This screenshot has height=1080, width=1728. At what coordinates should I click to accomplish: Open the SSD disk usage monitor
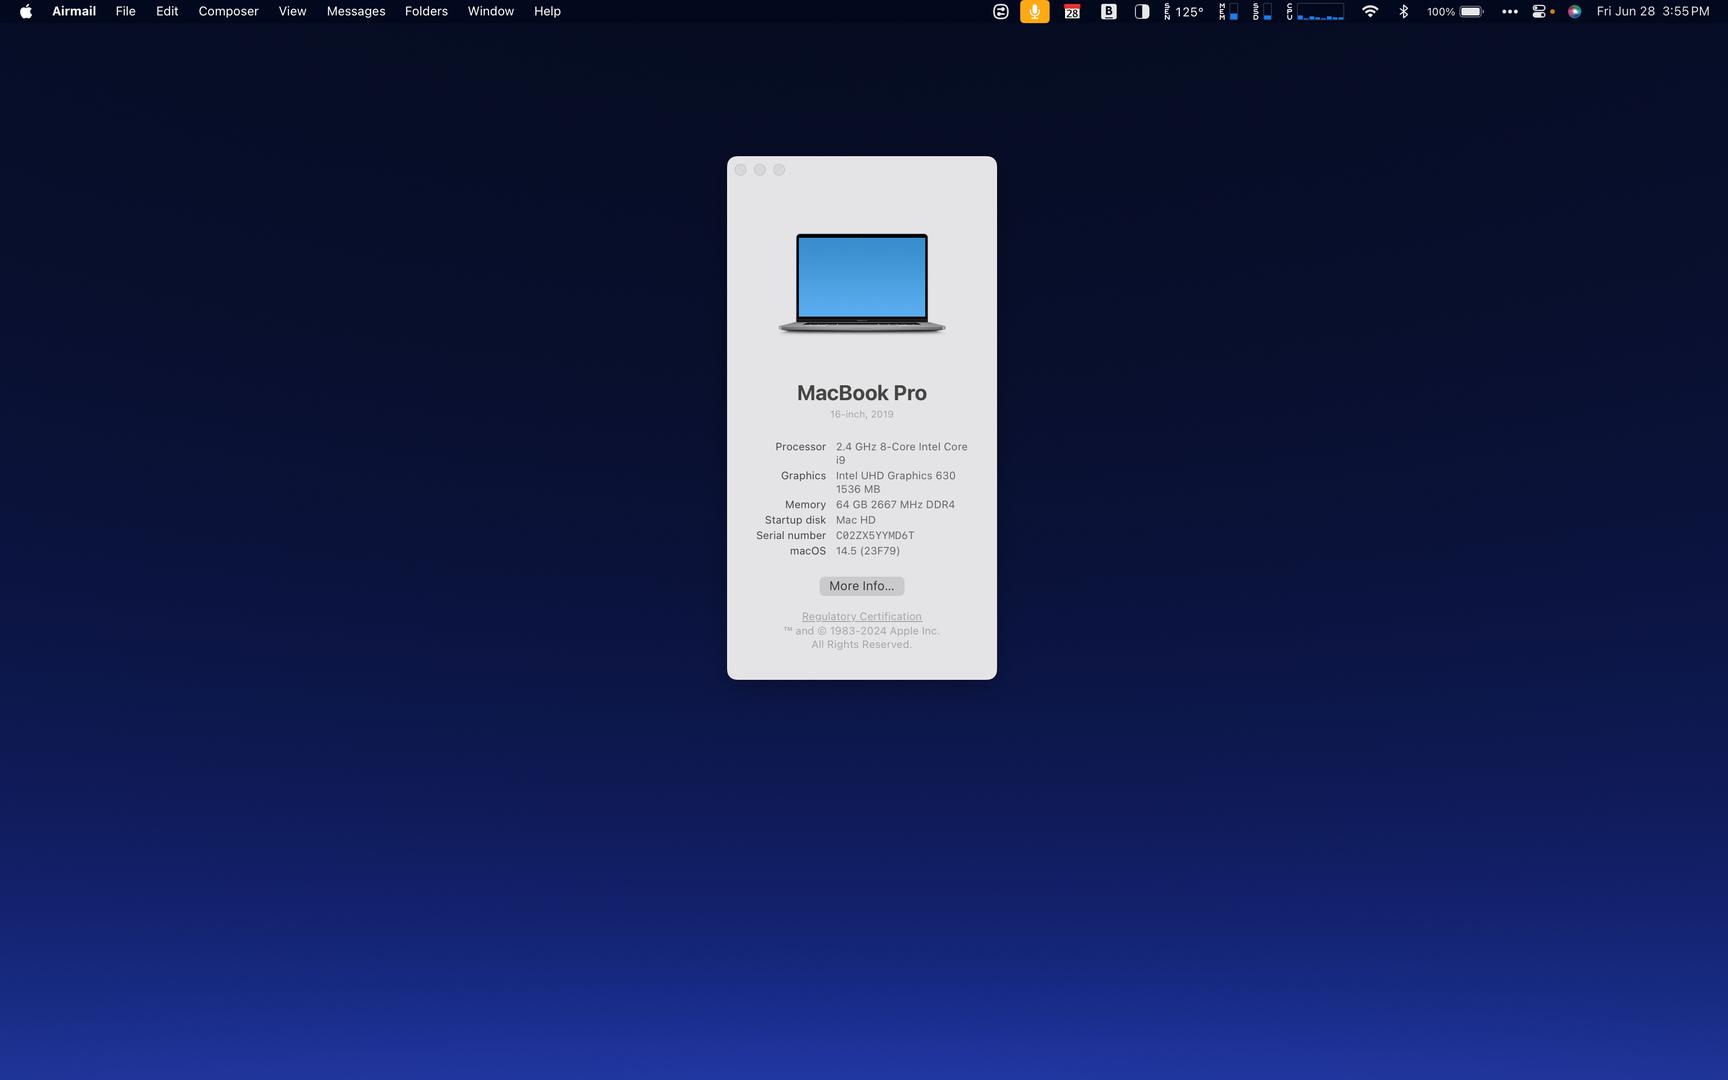click(x=1263, y=11)
